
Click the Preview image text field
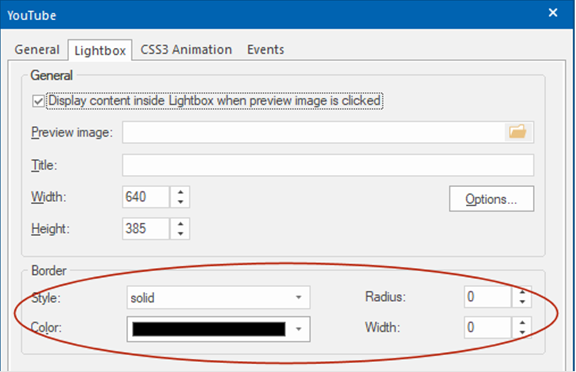pos(314,132)
